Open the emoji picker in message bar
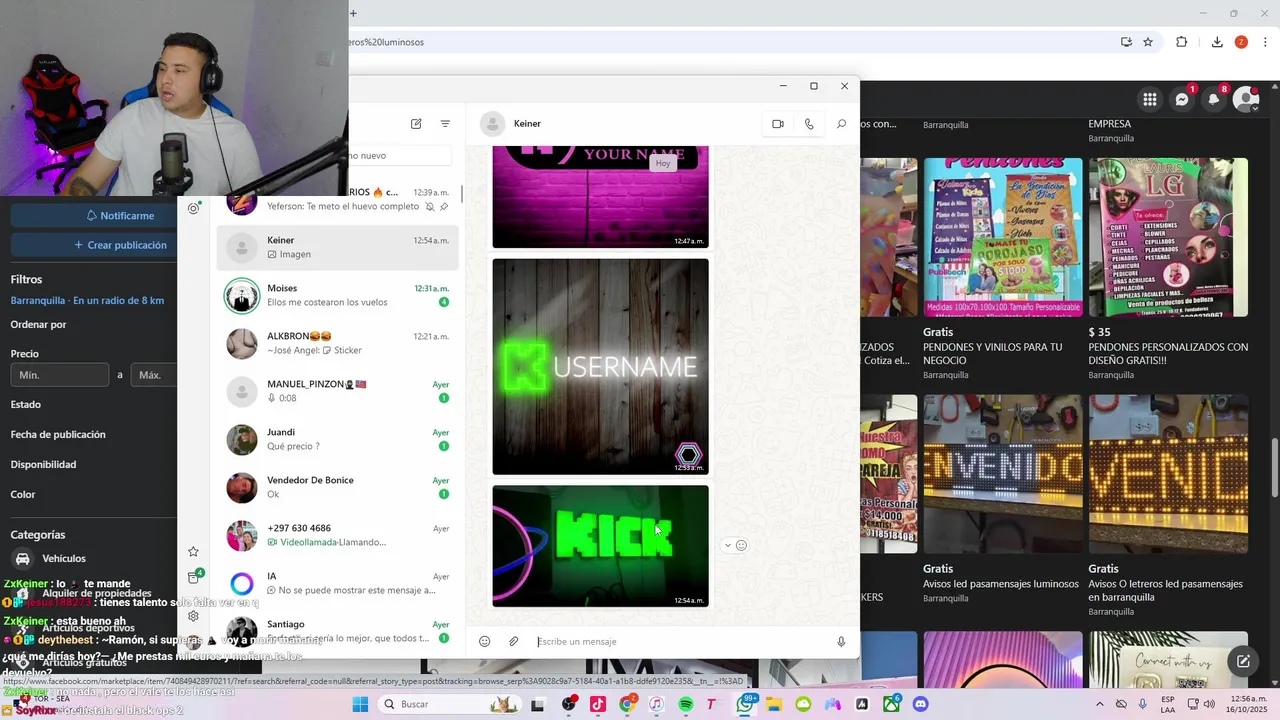 coord(485,642)
